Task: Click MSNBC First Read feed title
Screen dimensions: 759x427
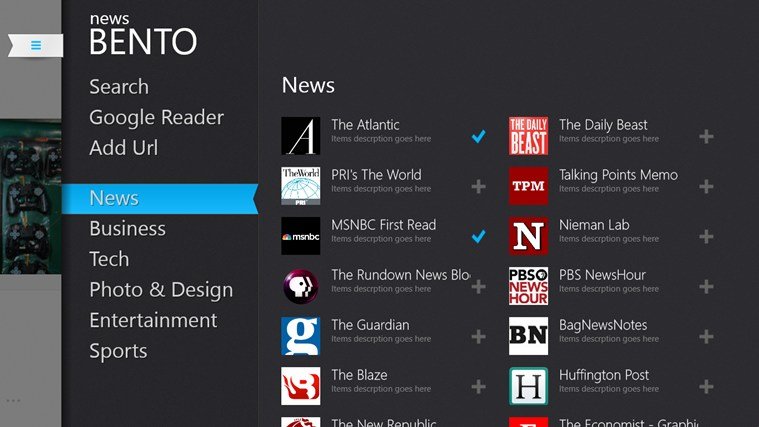Action: (383, 225)
